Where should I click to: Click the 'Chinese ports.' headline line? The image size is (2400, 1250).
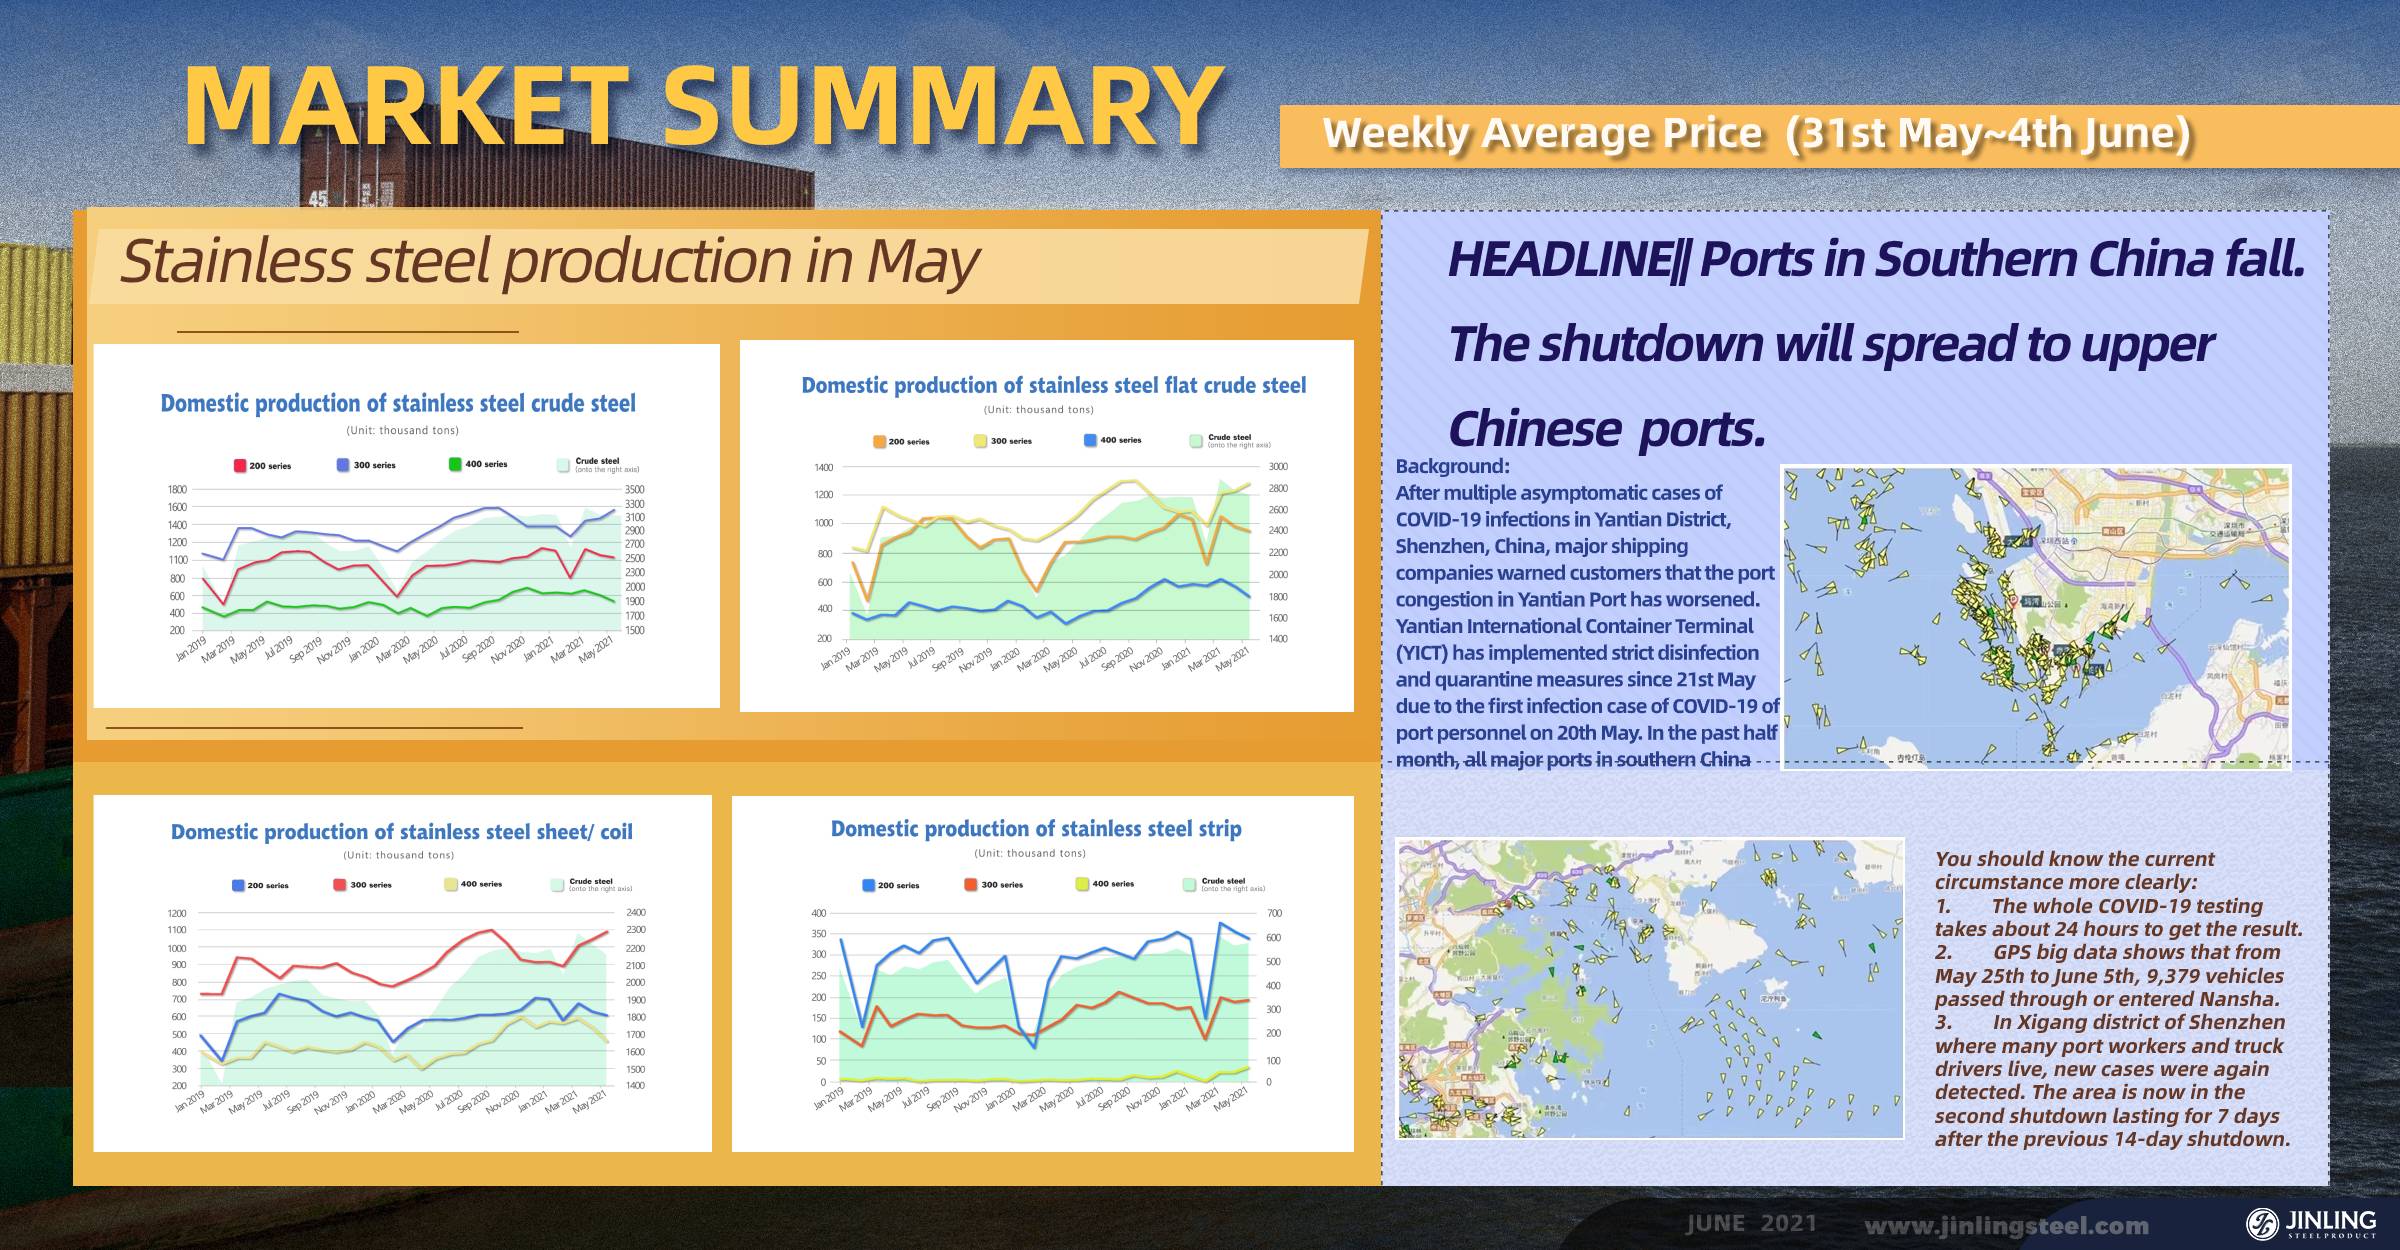[1607, 430]
